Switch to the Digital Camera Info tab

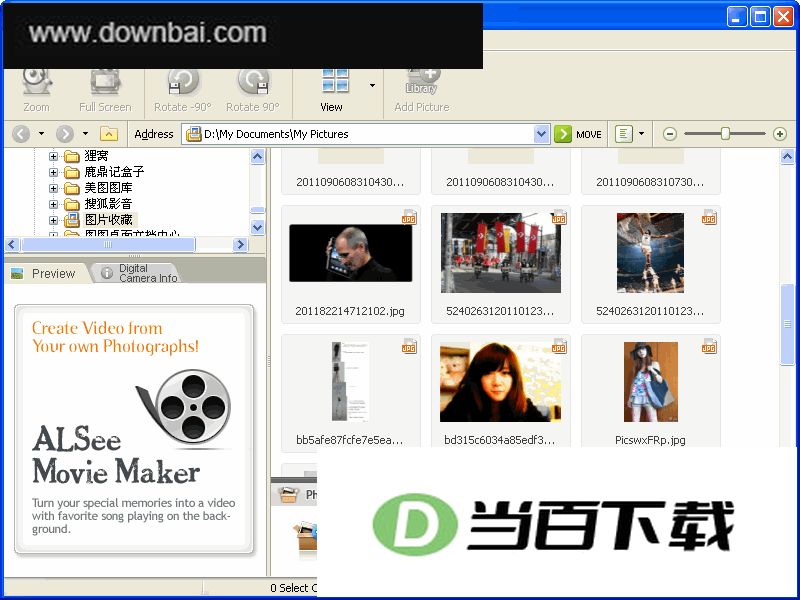140,273
